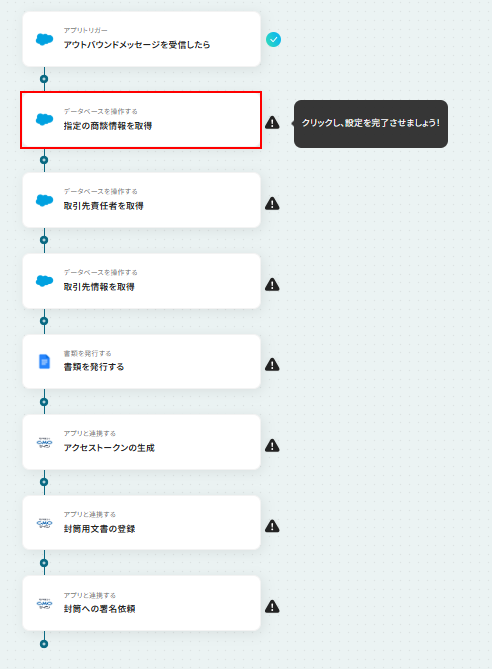Click データベースを操作する label above 取引先情報を取得
The image size is (492, 669).
pos(100,272)
